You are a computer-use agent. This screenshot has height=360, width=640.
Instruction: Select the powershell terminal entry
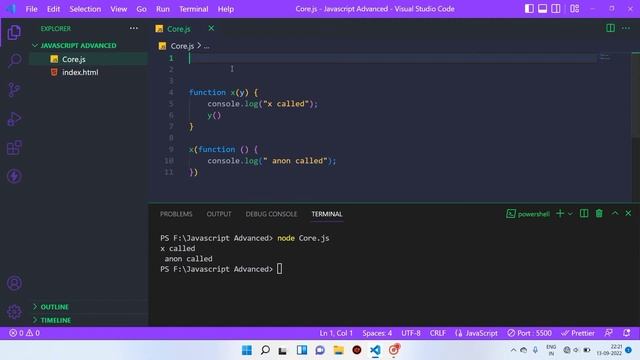[x=528, y=214]
